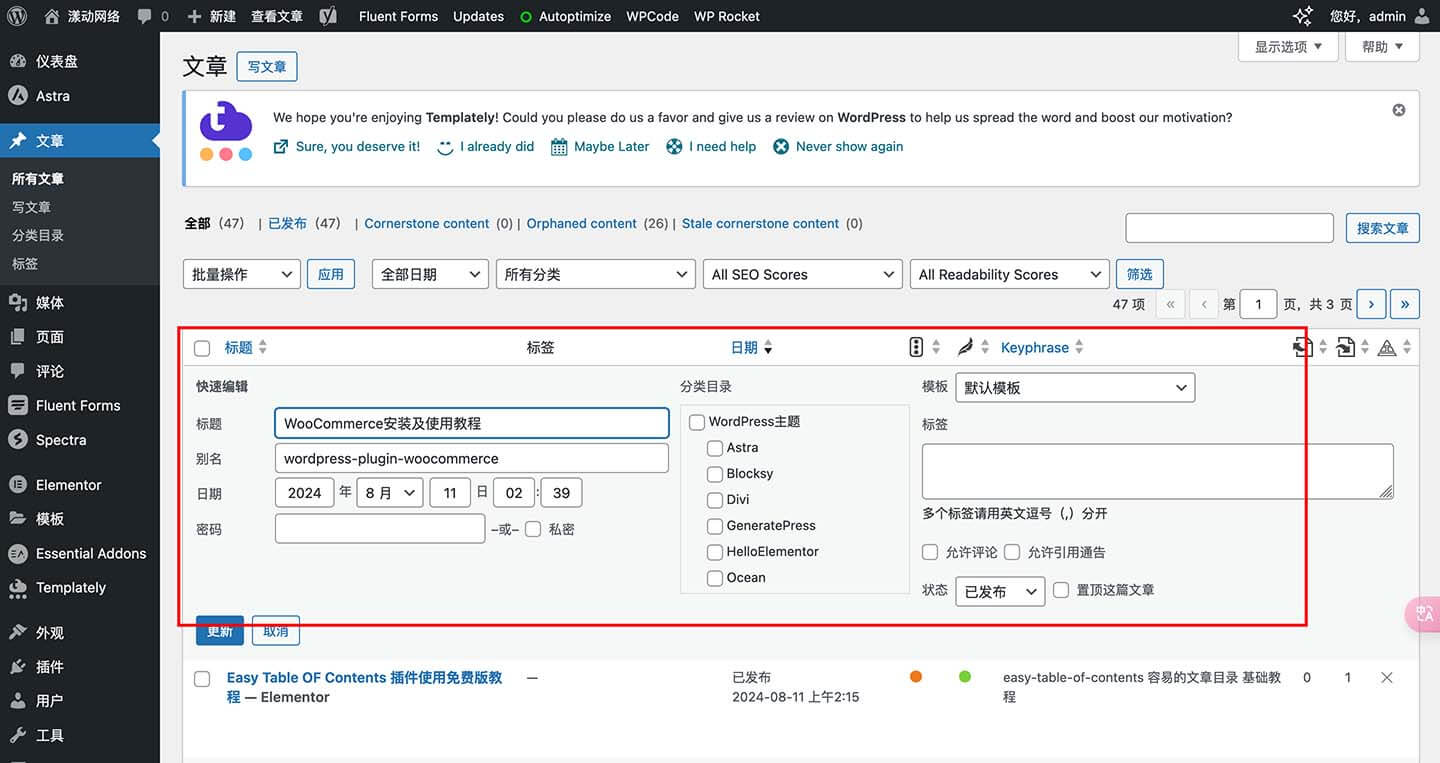This screenshot has height=763, width=1440.
Task: Open Astra in the sidebar
Action: (x=80, y=96)
